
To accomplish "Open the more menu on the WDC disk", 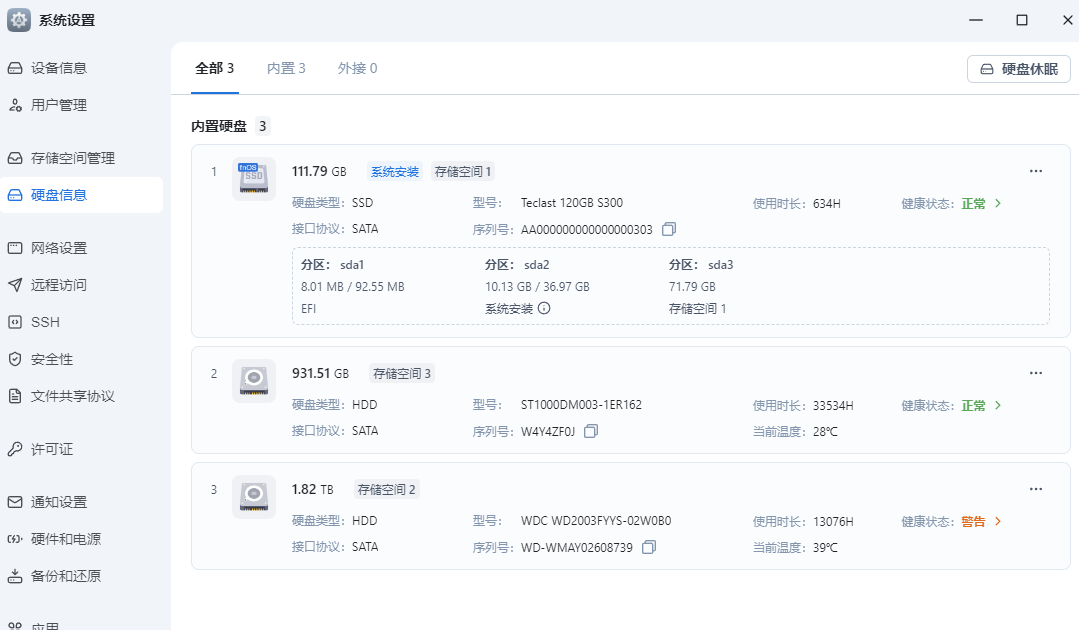I will (1035, 488).
